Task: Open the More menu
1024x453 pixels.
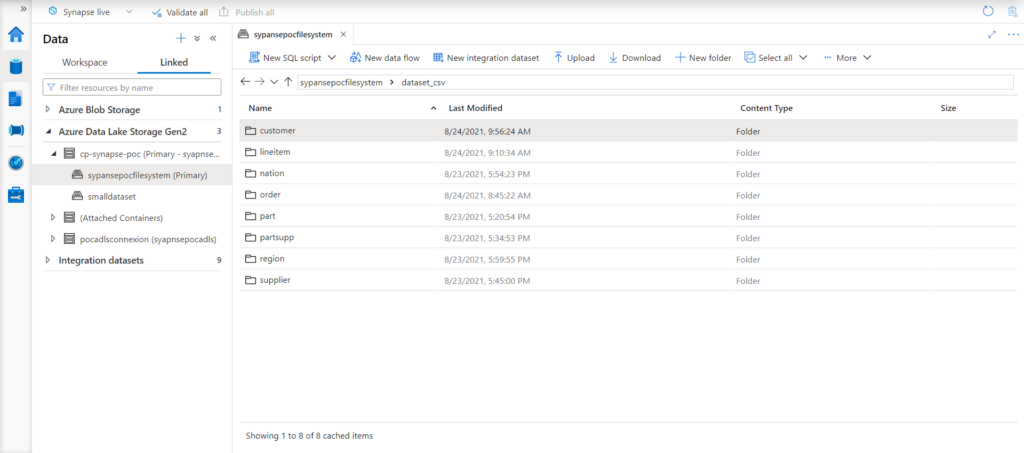Action: pyautogui.click(x=847, y=57)
